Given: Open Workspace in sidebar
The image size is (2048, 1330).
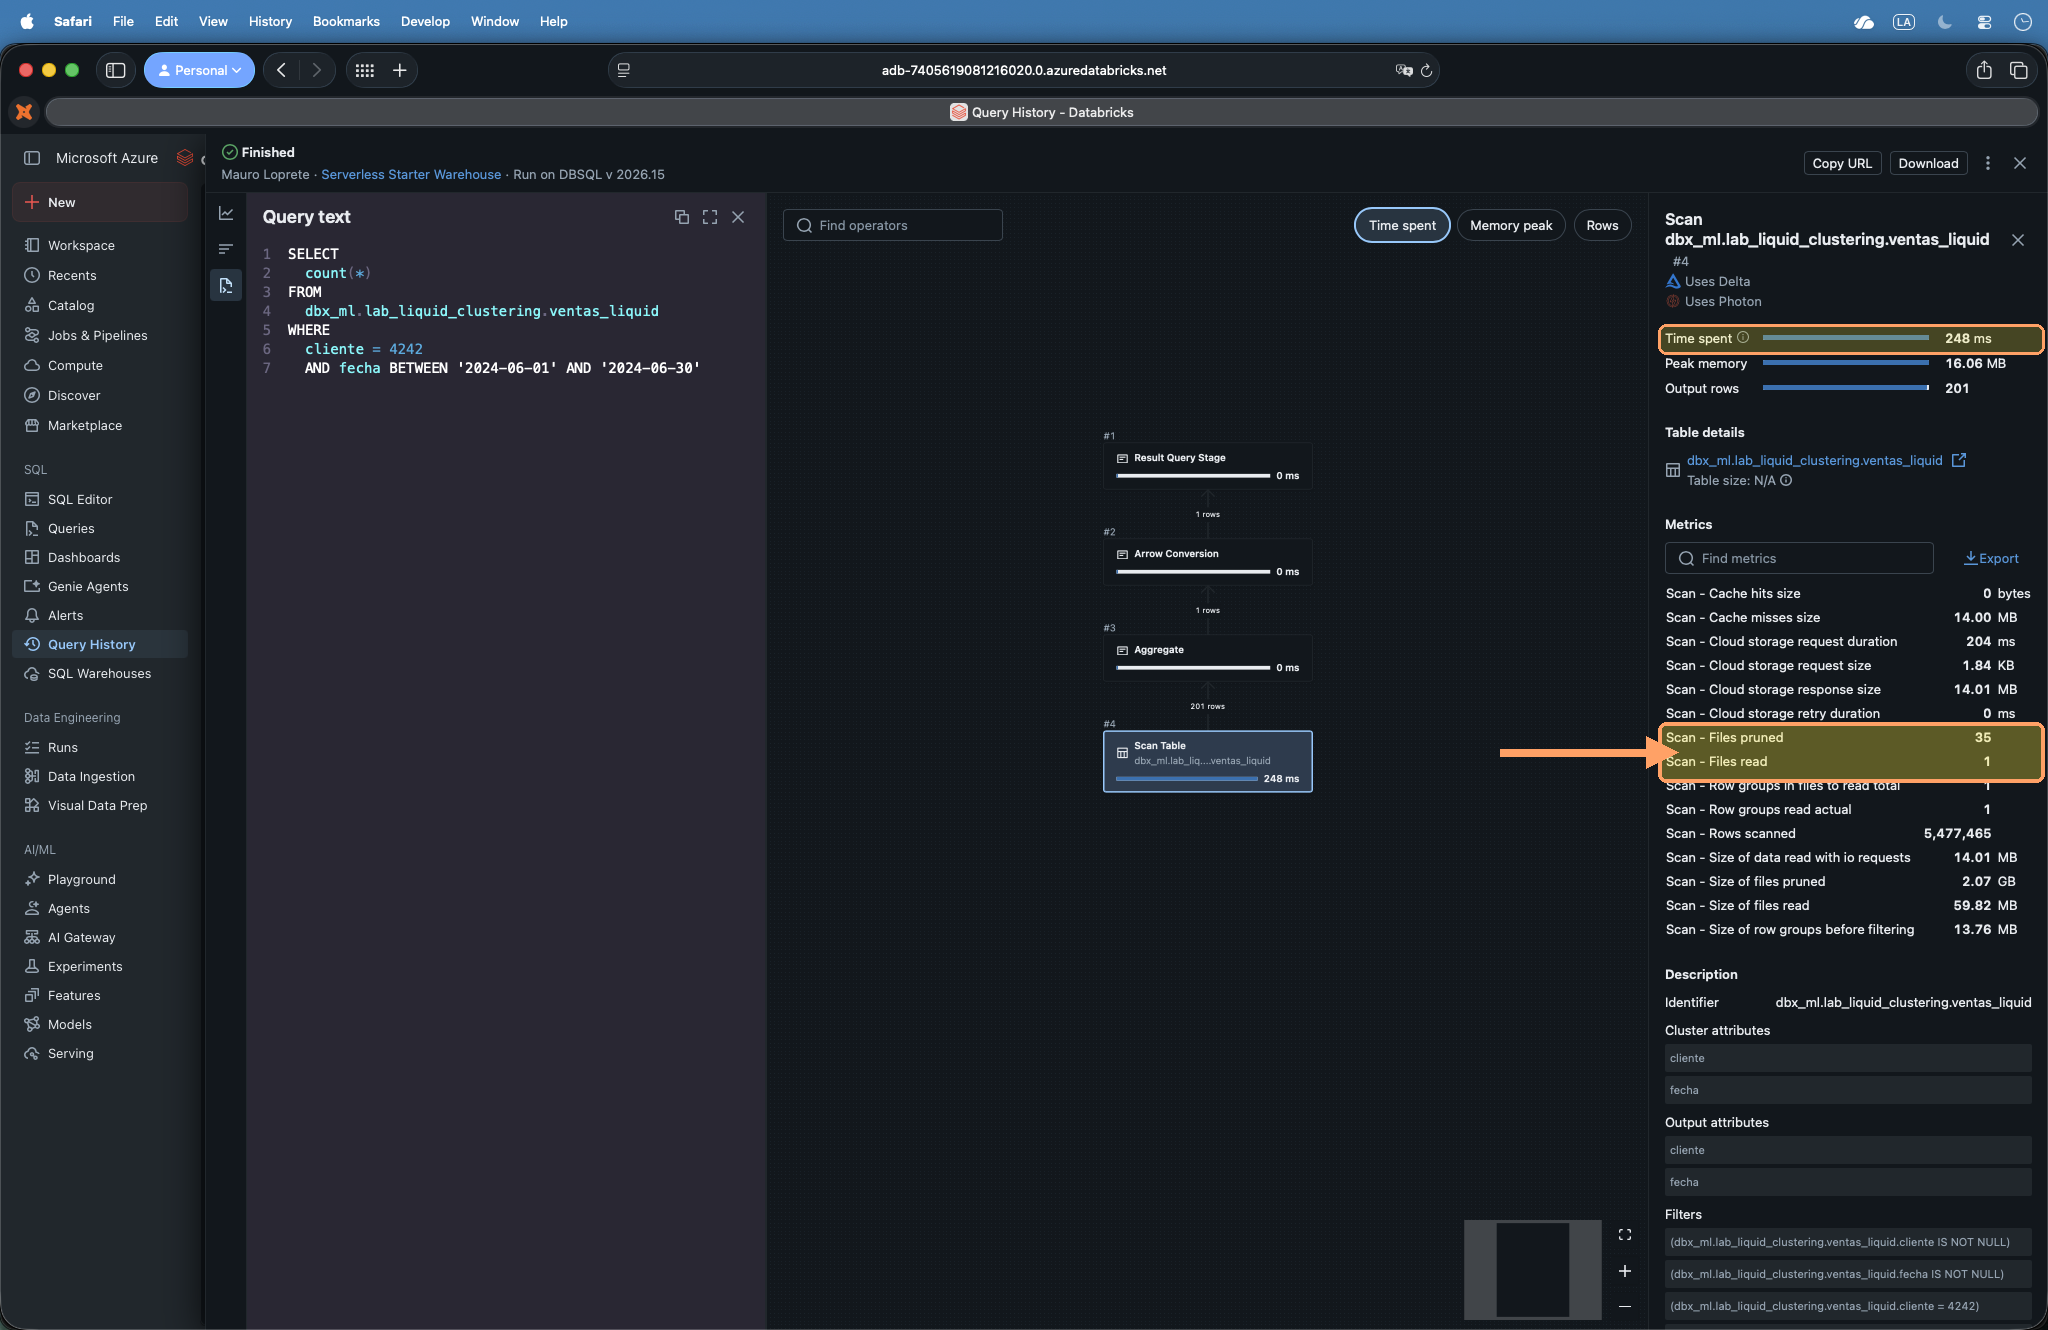Looking at the screenshot, I should pos(100,245).
